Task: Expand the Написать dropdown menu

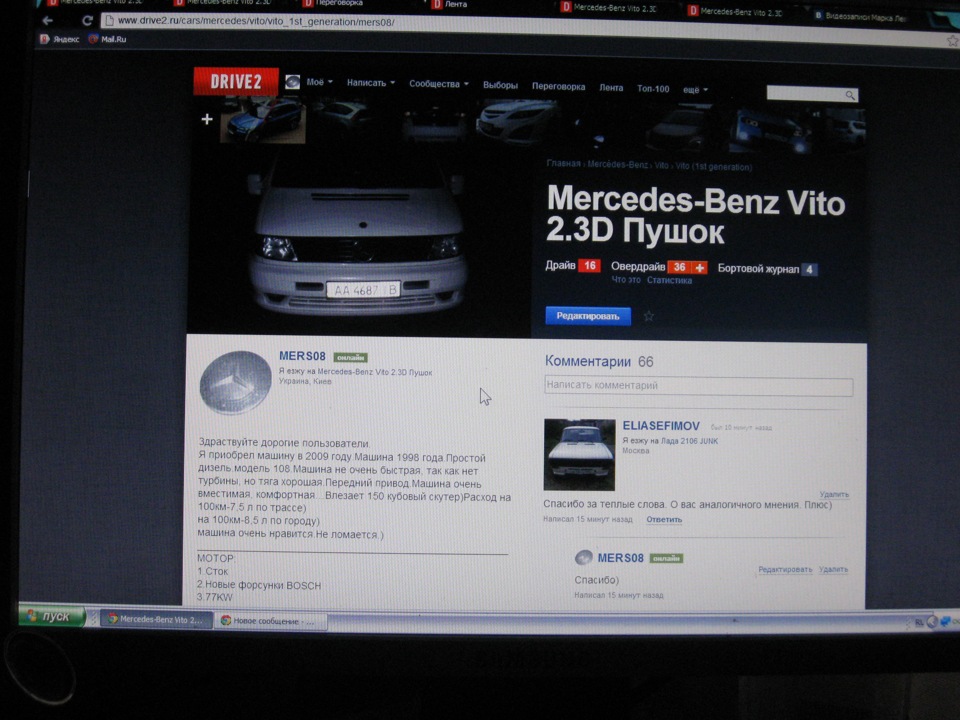Action: click(370, 83)
